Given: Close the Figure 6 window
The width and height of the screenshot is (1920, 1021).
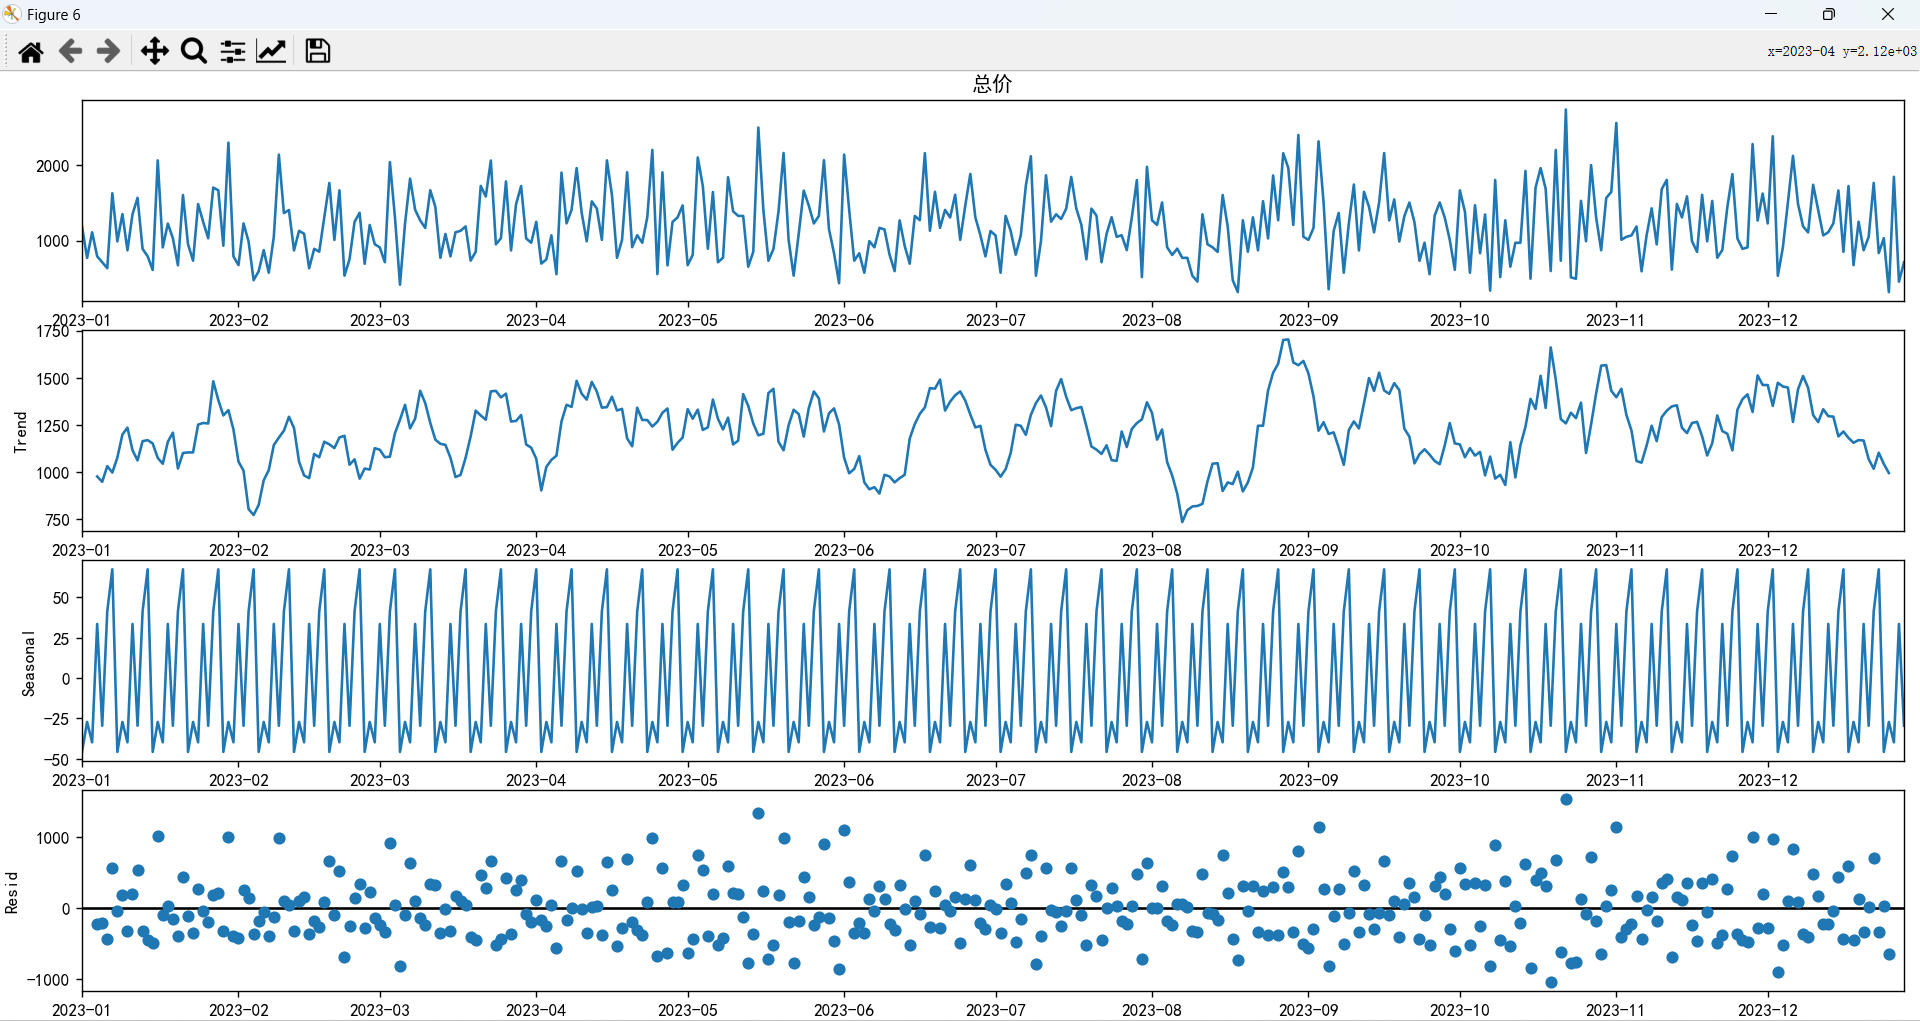Looking at the screenshot, I should (1888, 14).
